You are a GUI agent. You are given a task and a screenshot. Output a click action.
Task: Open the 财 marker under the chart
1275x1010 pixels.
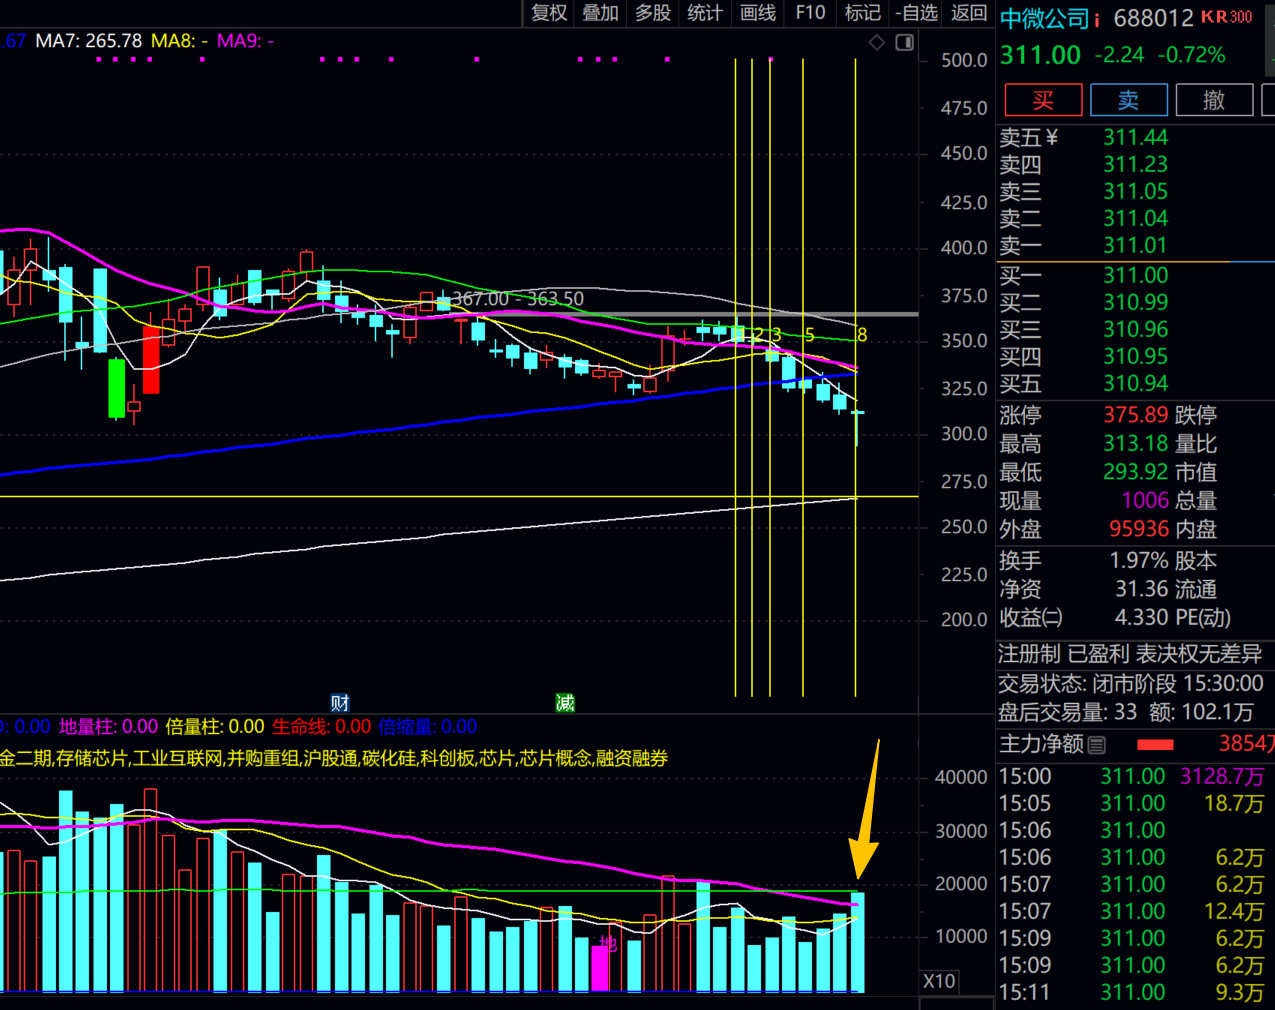tap(340, 703)
